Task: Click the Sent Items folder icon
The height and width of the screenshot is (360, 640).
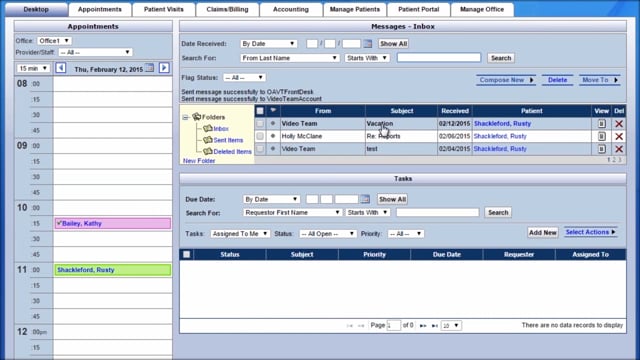Action: (x=208, y=140)
